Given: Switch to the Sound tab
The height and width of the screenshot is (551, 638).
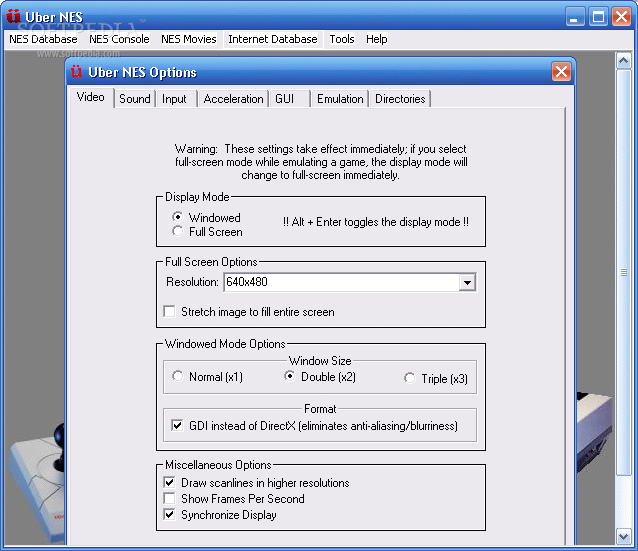Looking at the screenshot, I should pos(135,99).
